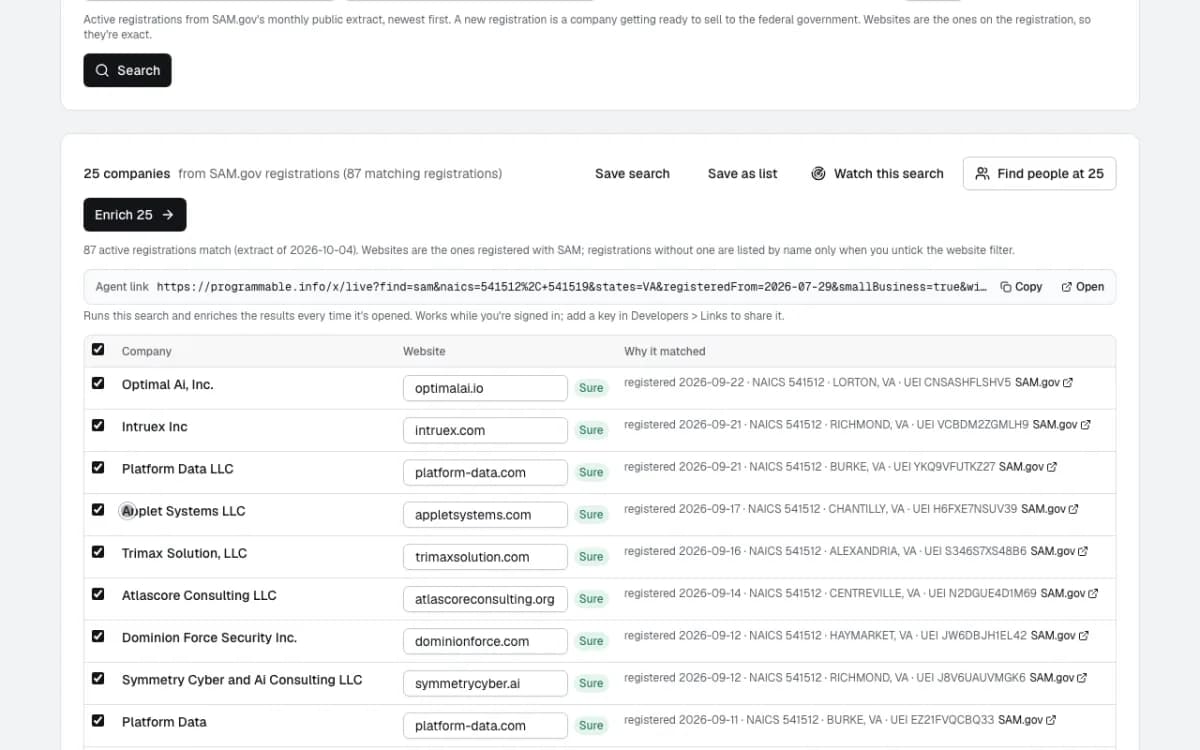Open SAM.gov link for Trimax Solution
The image size is (1200, 750).
point(1059,550)
